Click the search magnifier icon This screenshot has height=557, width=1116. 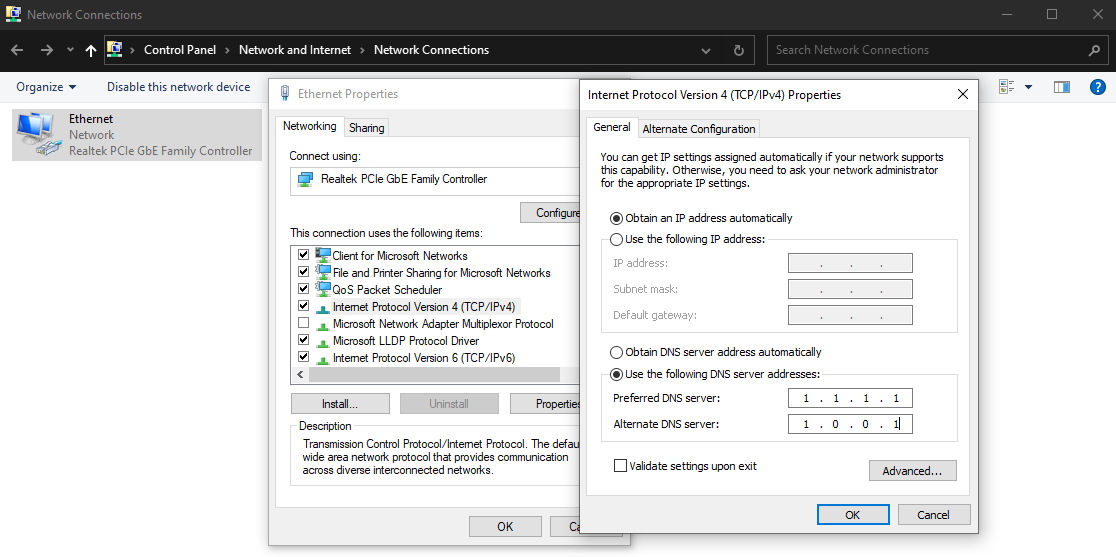pyautogui.click(x=1094, y=50)
